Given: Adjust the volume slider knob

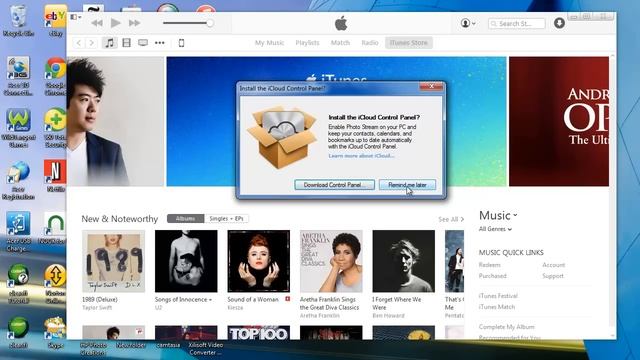Looking at the screenshot, I should tap(210, 23).
